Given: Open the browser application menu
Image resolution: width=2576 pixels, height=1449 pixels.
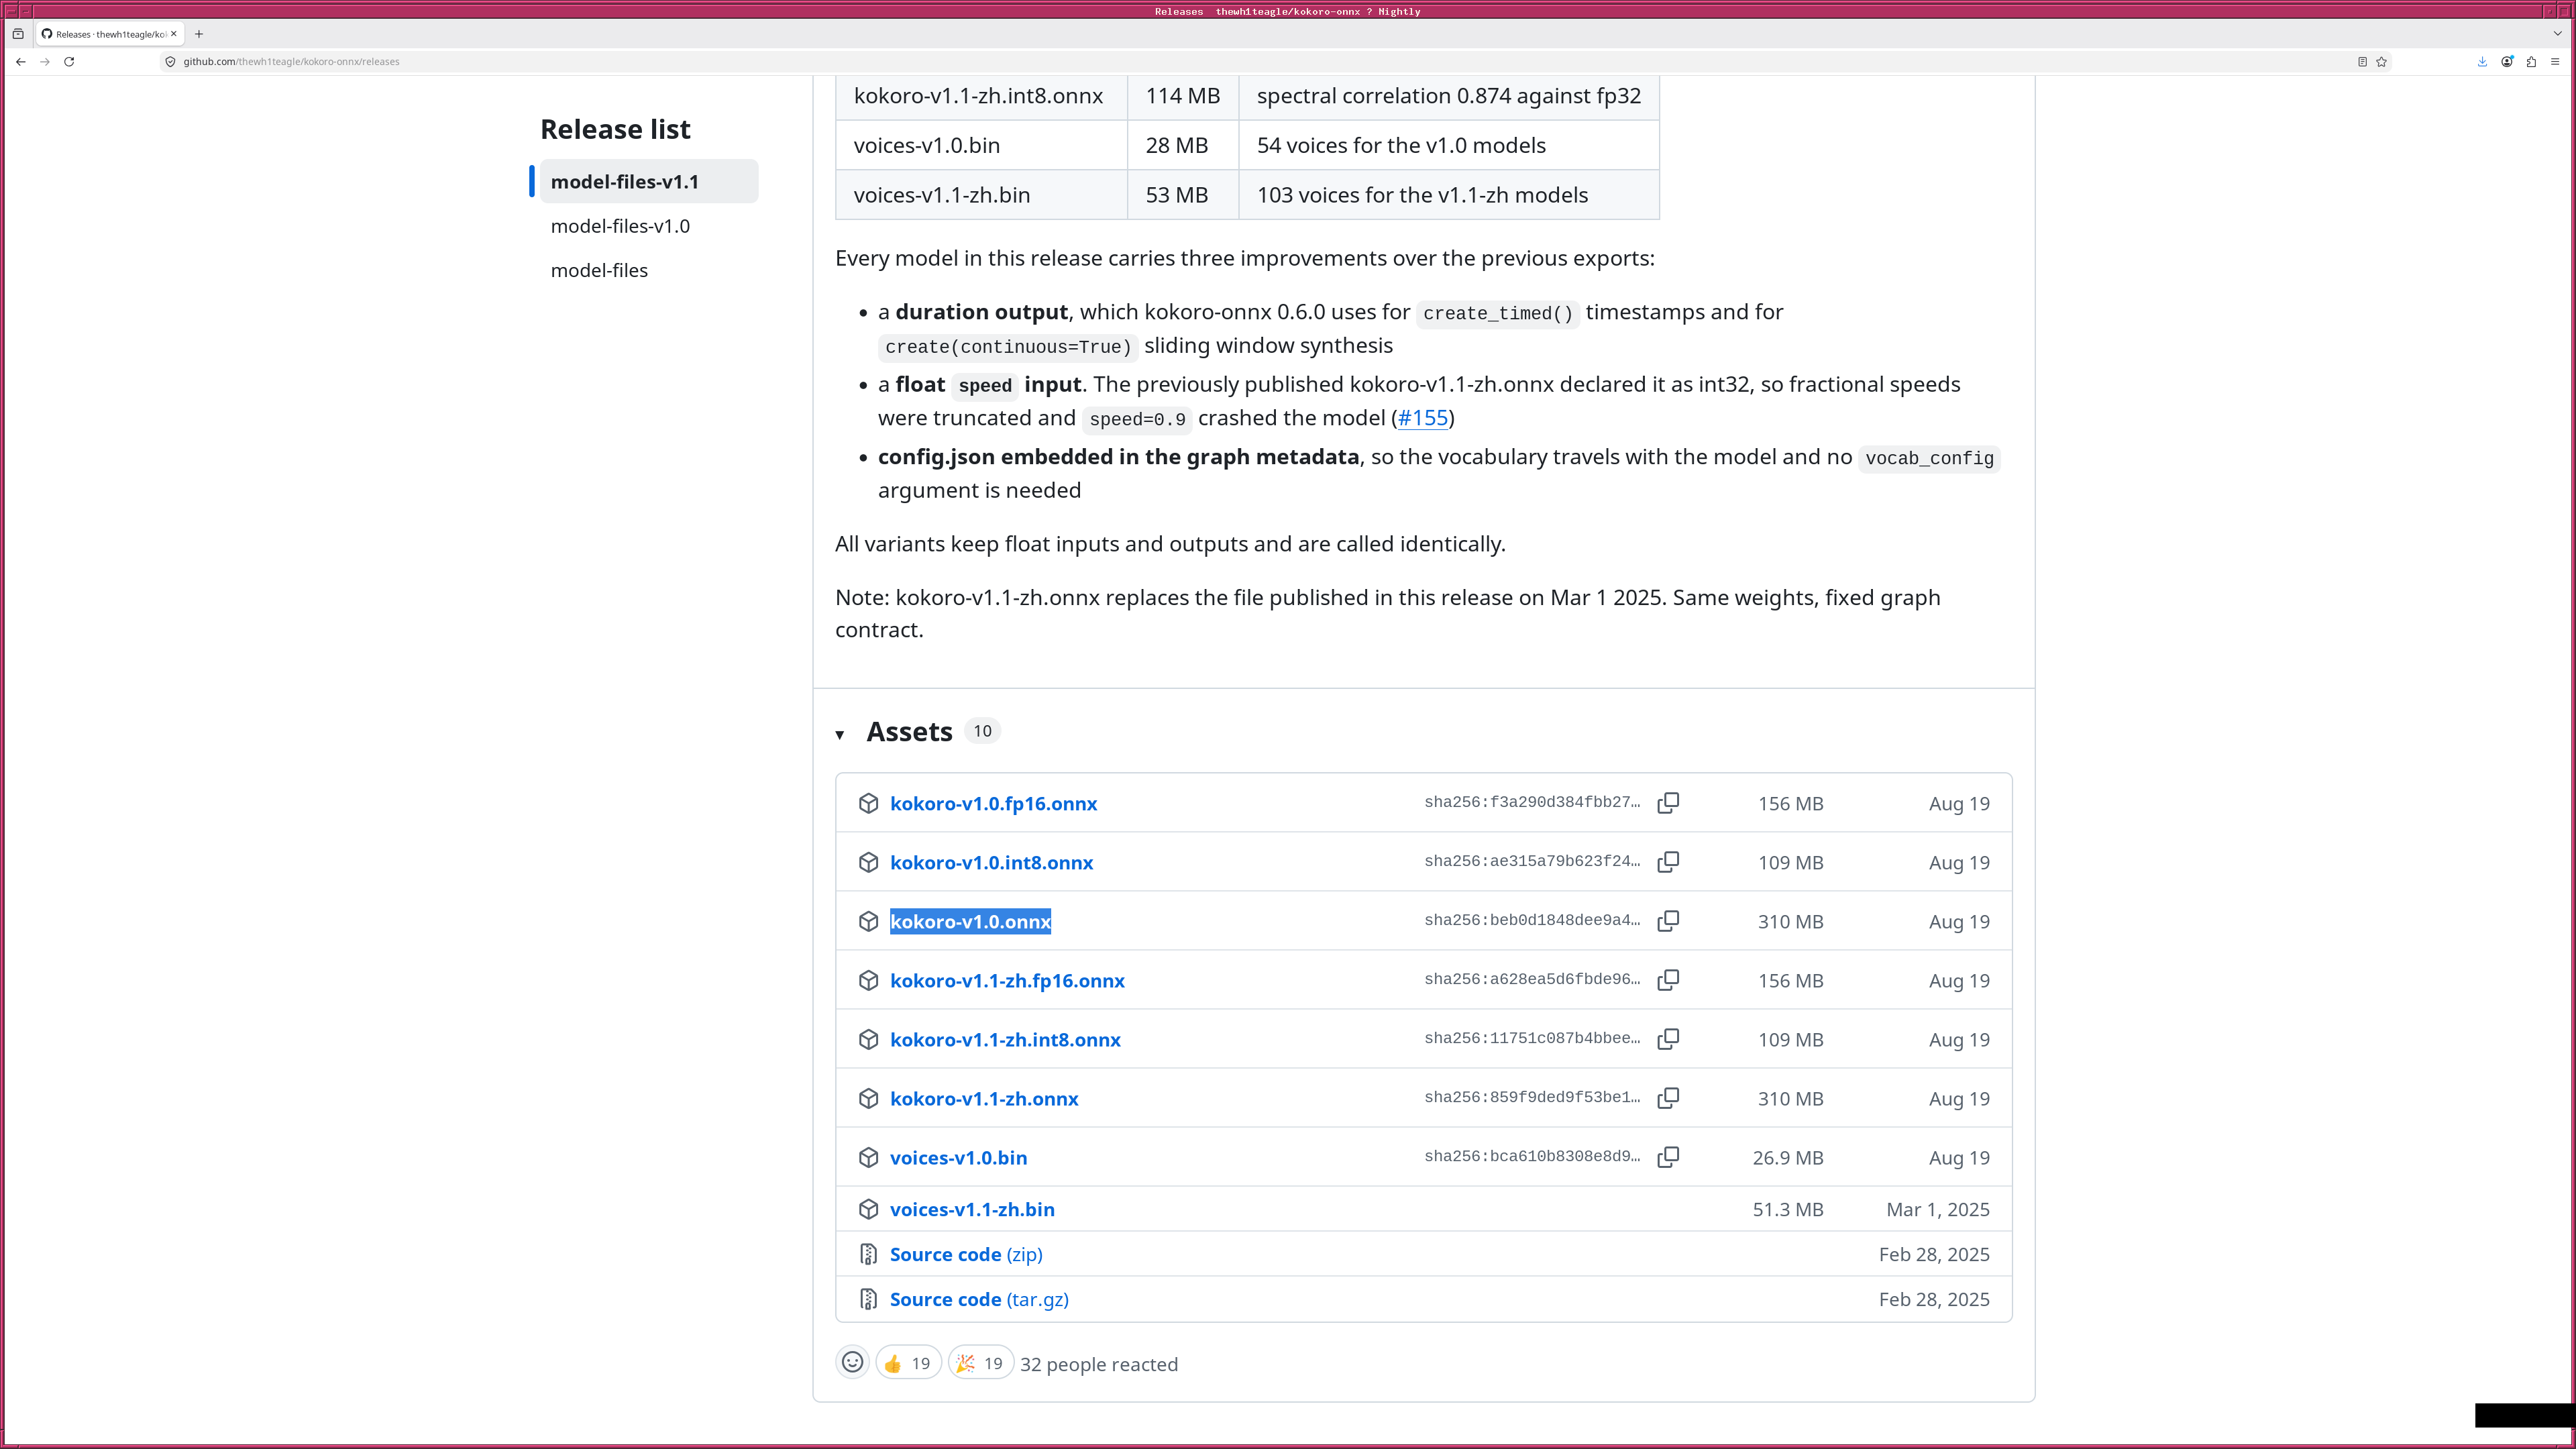Looking at the screenshot, I should [2555, 62].
